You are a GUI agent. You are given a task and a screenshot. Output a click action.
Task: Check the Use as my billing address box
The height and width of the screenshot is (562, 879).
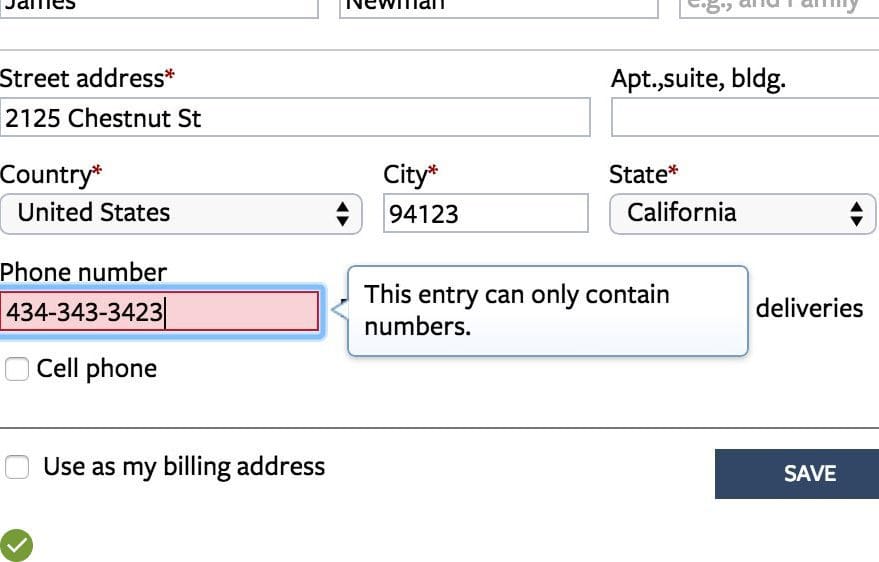click(x=17, y=467)
